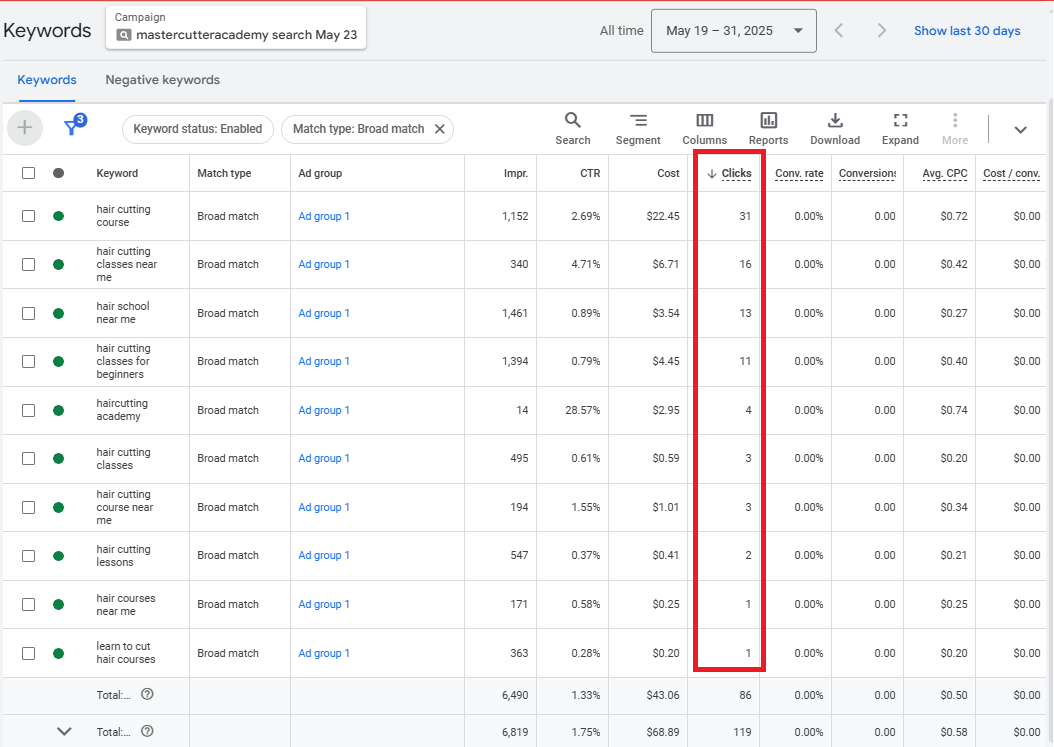Download the keywords table

[834, 128]
